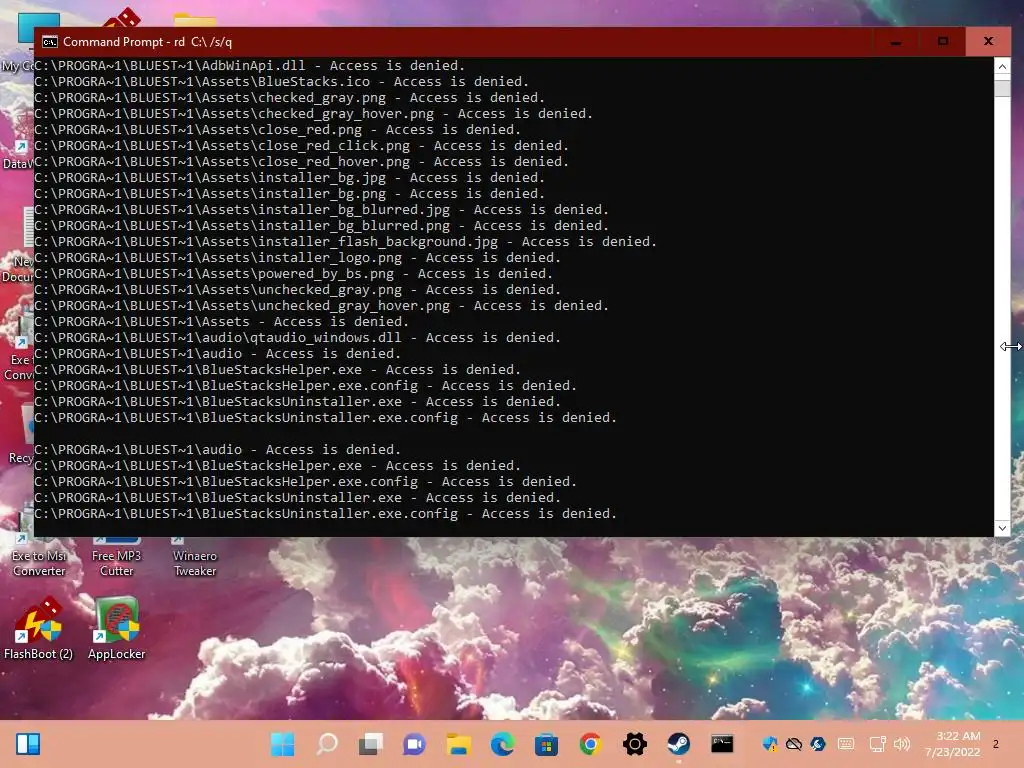The image size is (1024, 768).
Task: Click the Command Prompt scrollbar down arrow
Action: (x=1002, y=528)
